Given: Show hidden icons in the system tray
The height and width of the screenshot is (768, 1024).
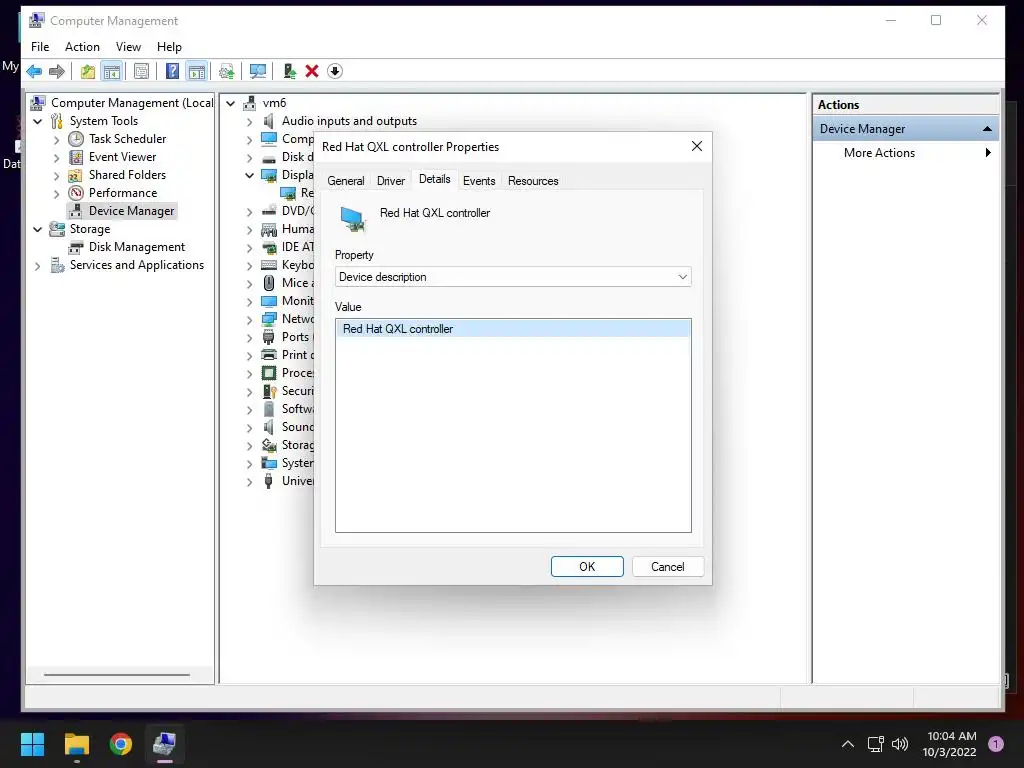Looking at the screenshot, I should tap(848, 744).
